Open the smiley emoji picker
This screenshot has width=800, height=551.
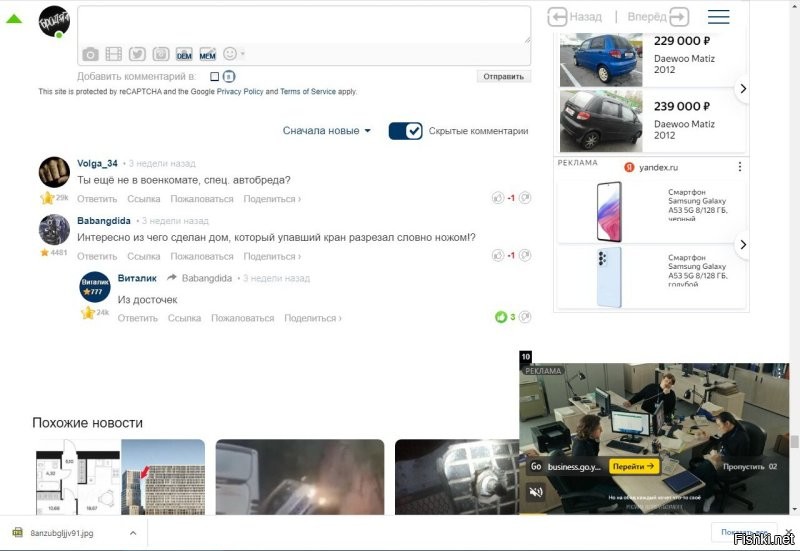(x=230, y=54)
